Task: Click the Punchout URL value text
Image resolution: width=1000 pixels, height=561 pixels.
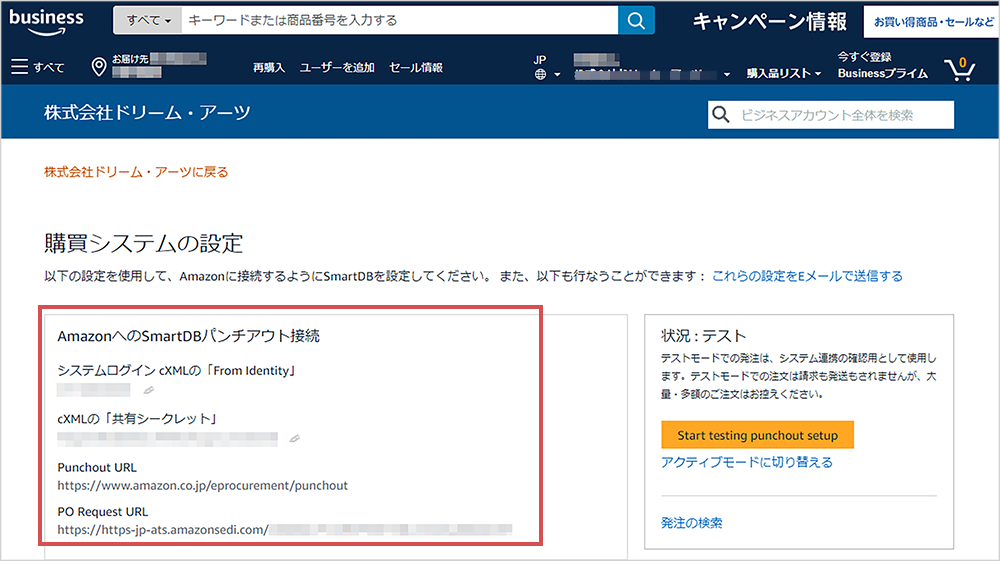Action: 203,486
